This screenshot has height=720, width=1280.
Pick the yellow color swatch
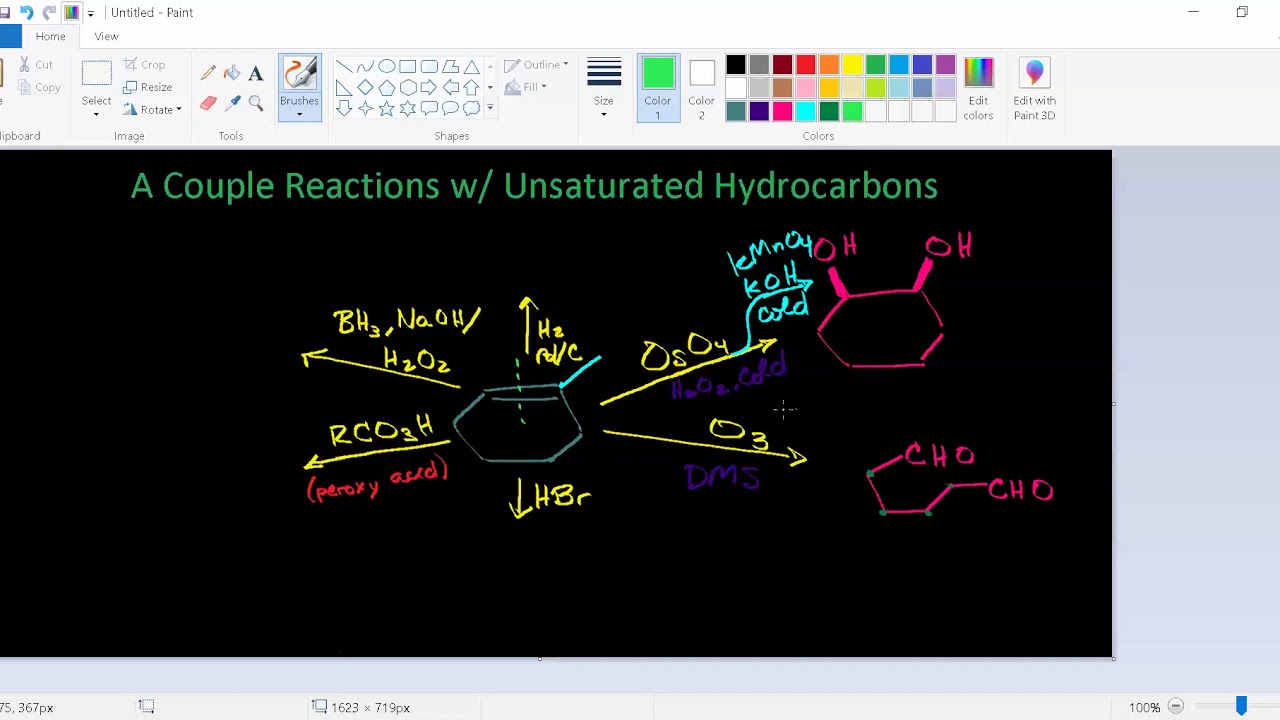852,66
